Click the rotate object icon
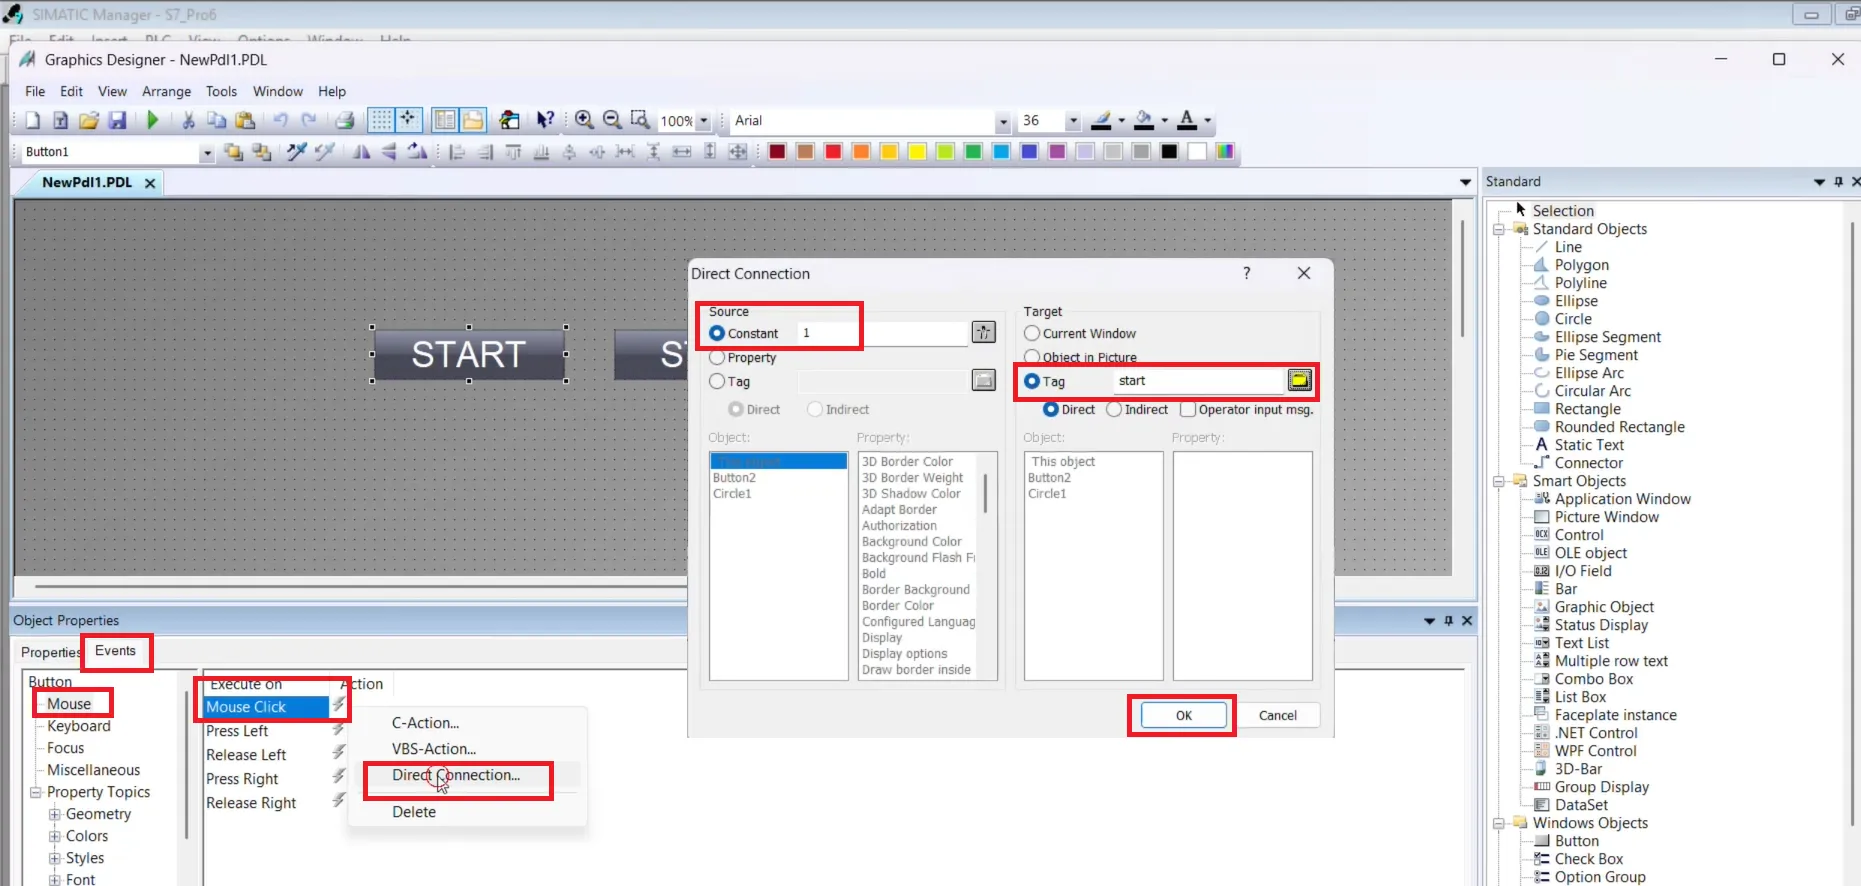Screen dimensions: 1861x886 [417, 152]
